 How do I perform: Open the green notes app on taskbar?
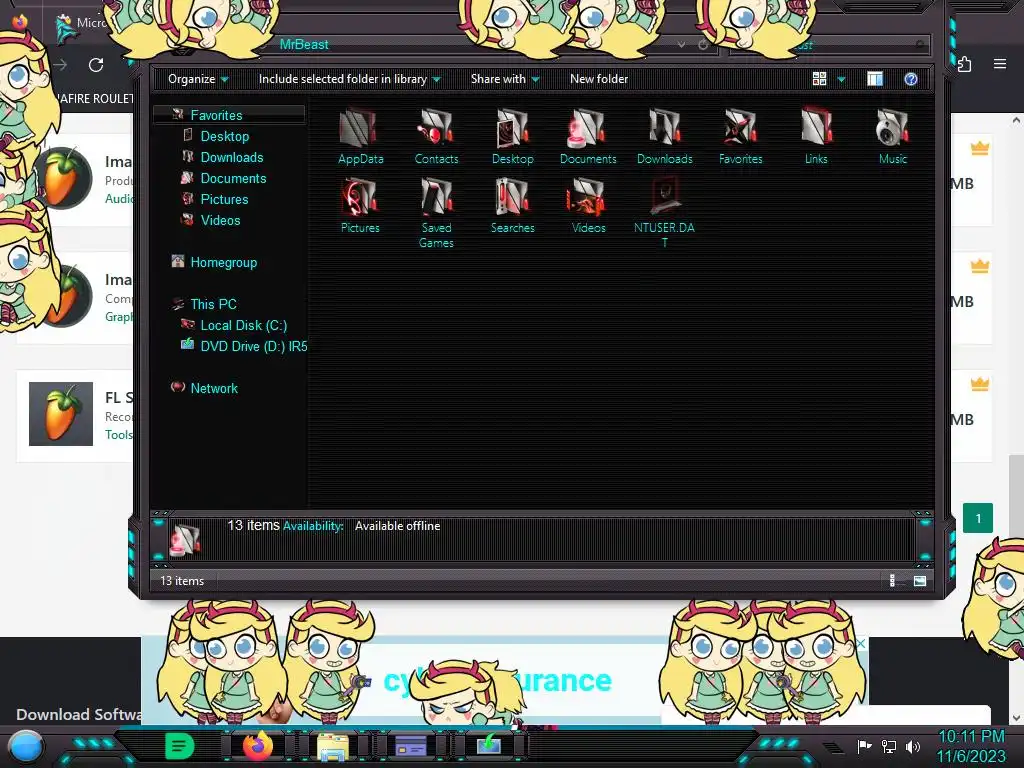pos(180,745)
